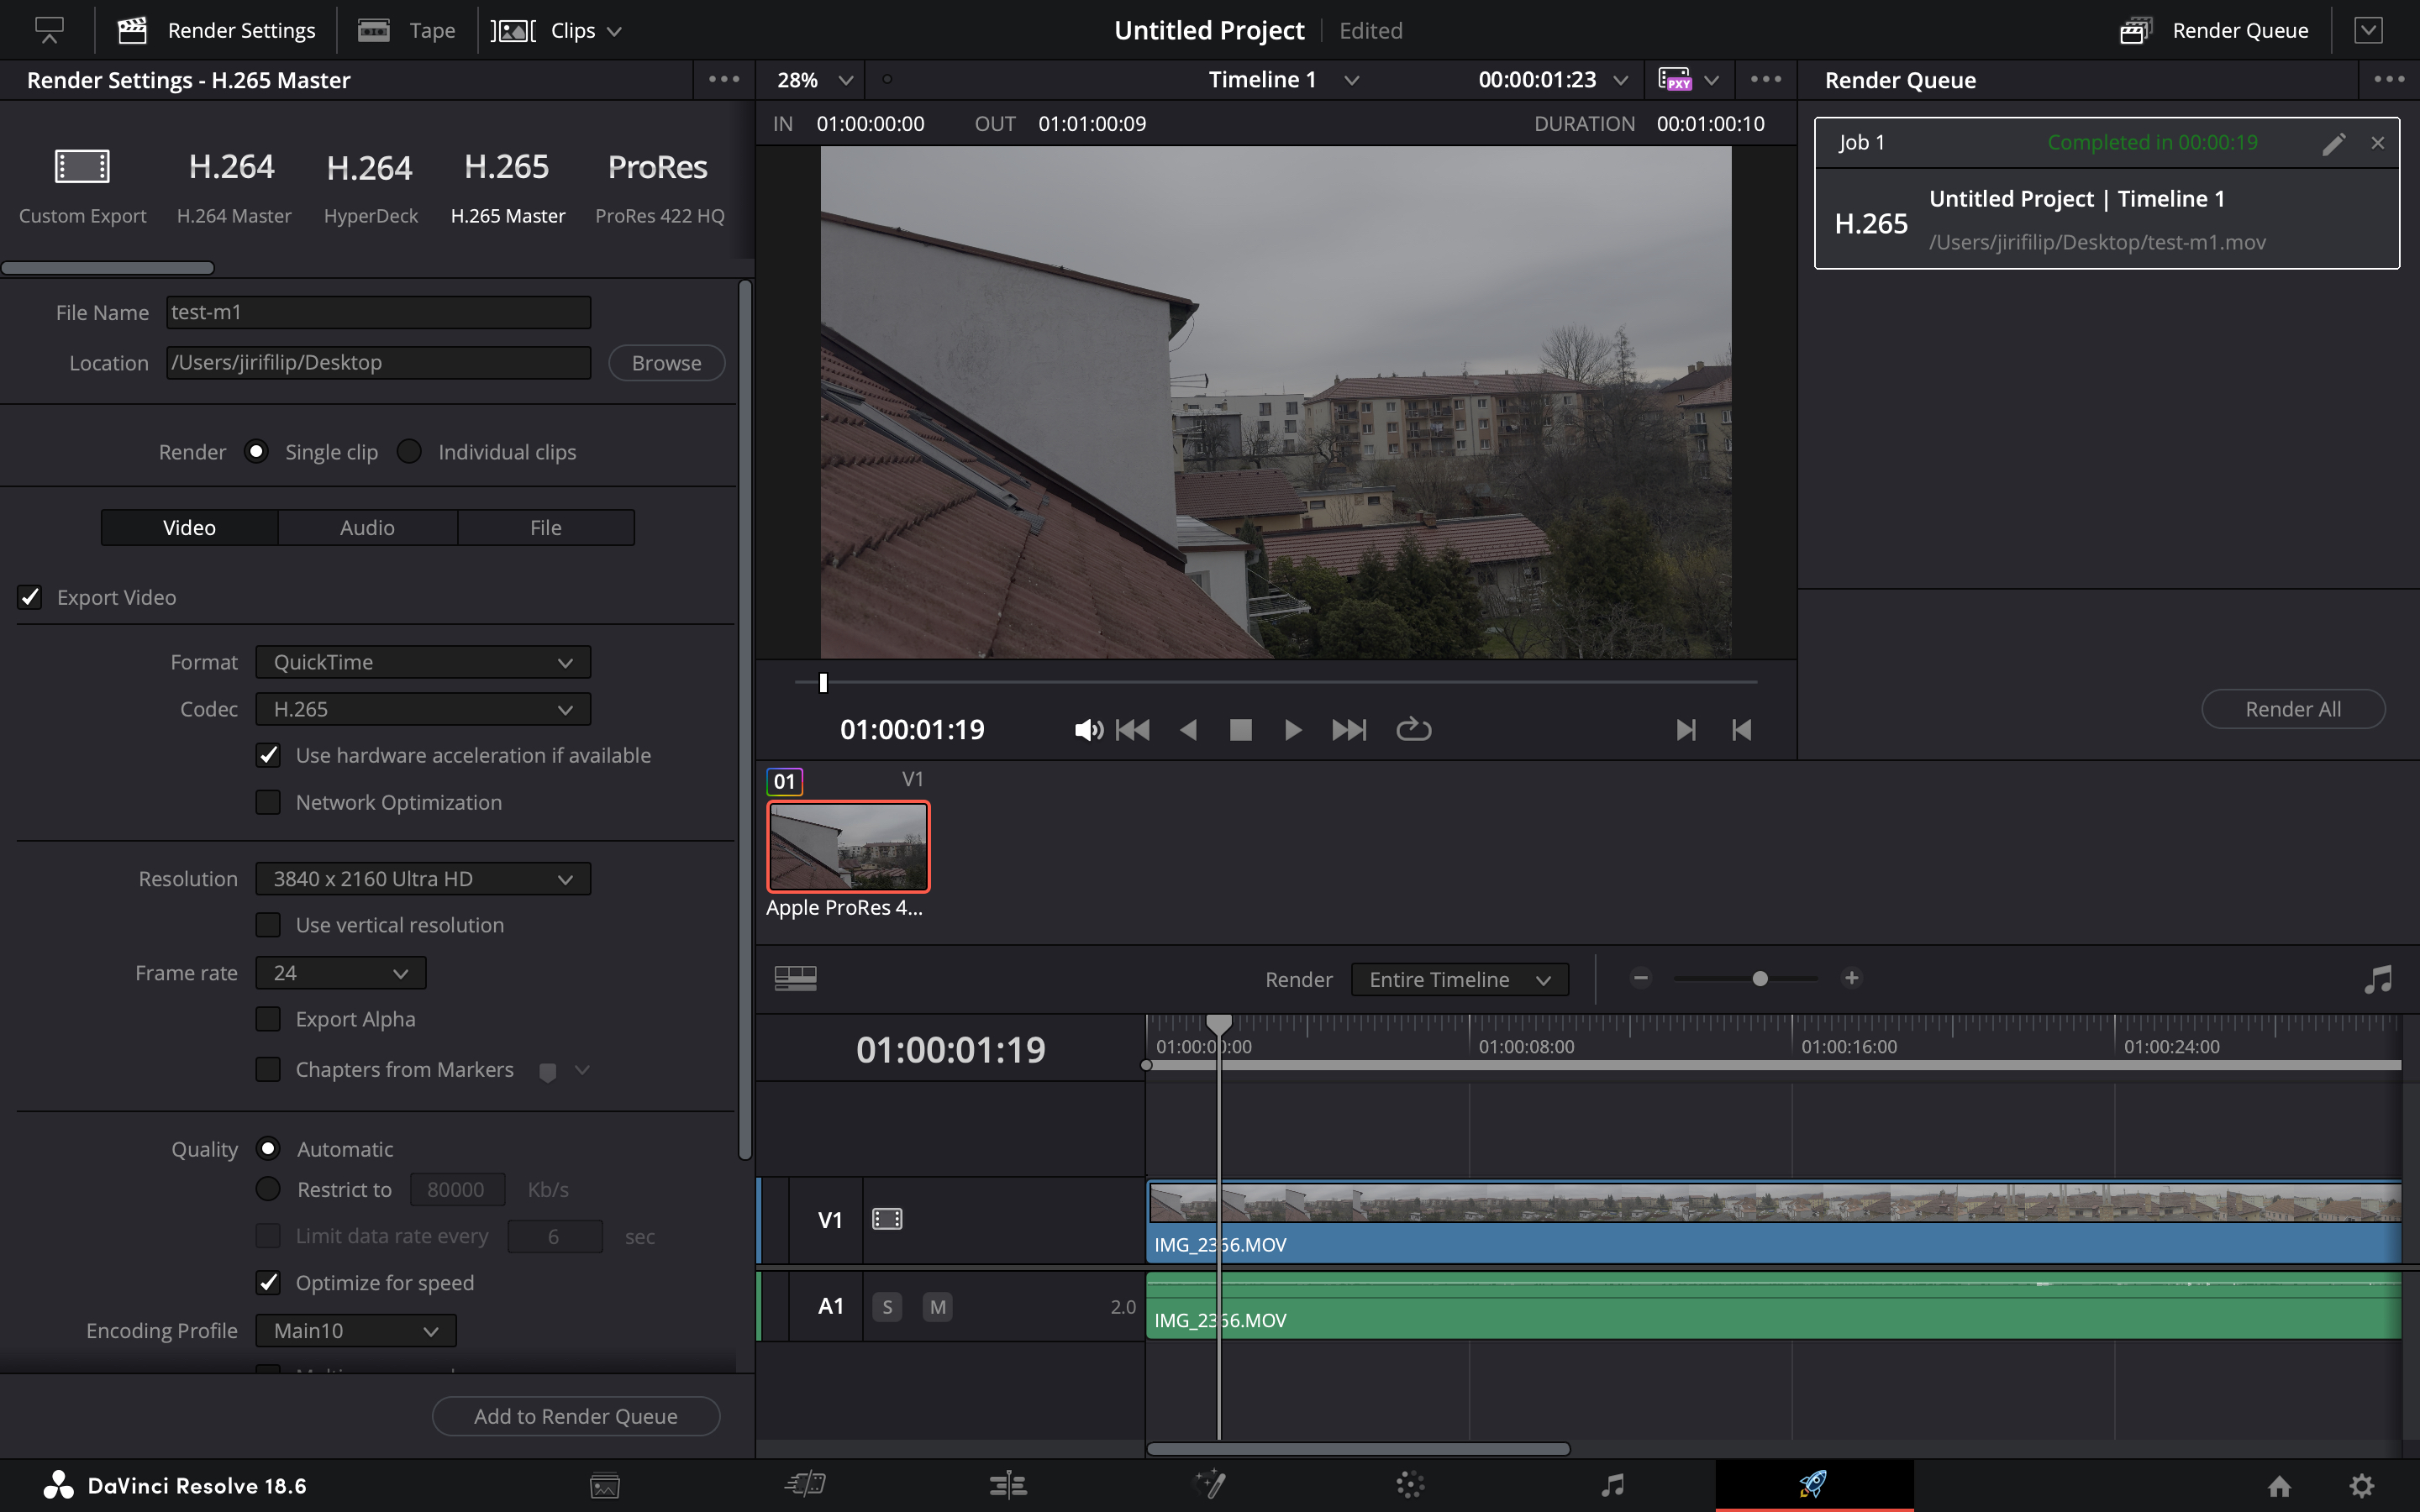Viewport: 2420px width, 1512px height.
Task: Open the Codec H.265 dropdown
Action: [423, 709]
